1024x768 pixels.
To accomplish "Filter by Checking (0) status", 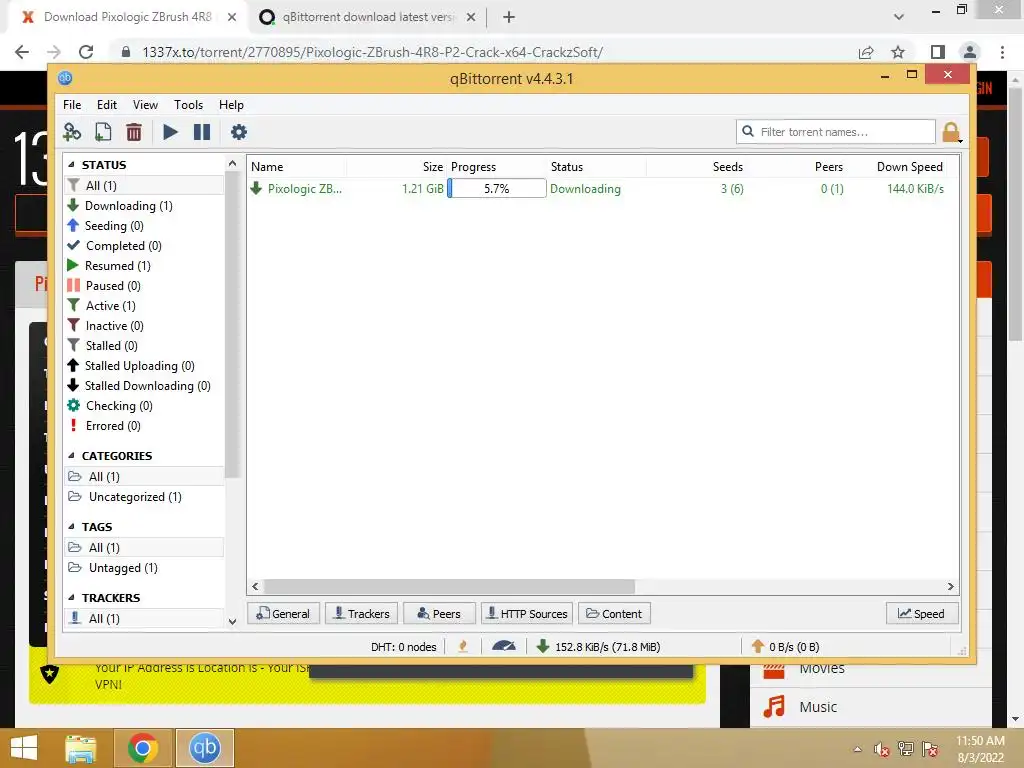I will click(110, 406).
